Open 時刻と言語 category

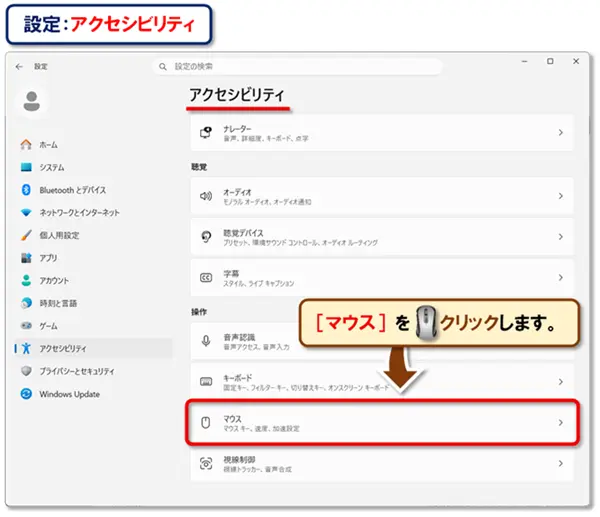[93, 303]
